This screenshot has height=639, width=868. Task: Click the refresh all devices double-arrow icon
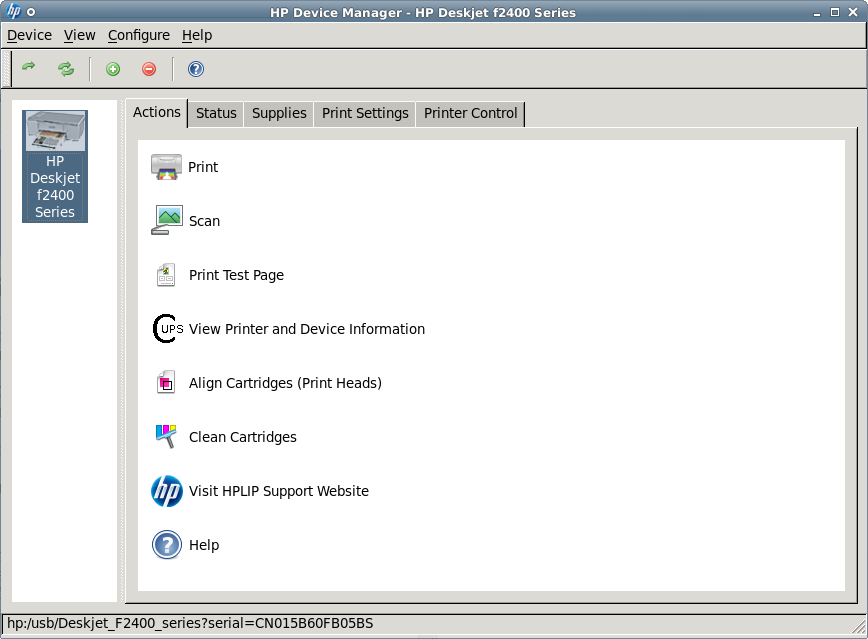coord(66,69)
